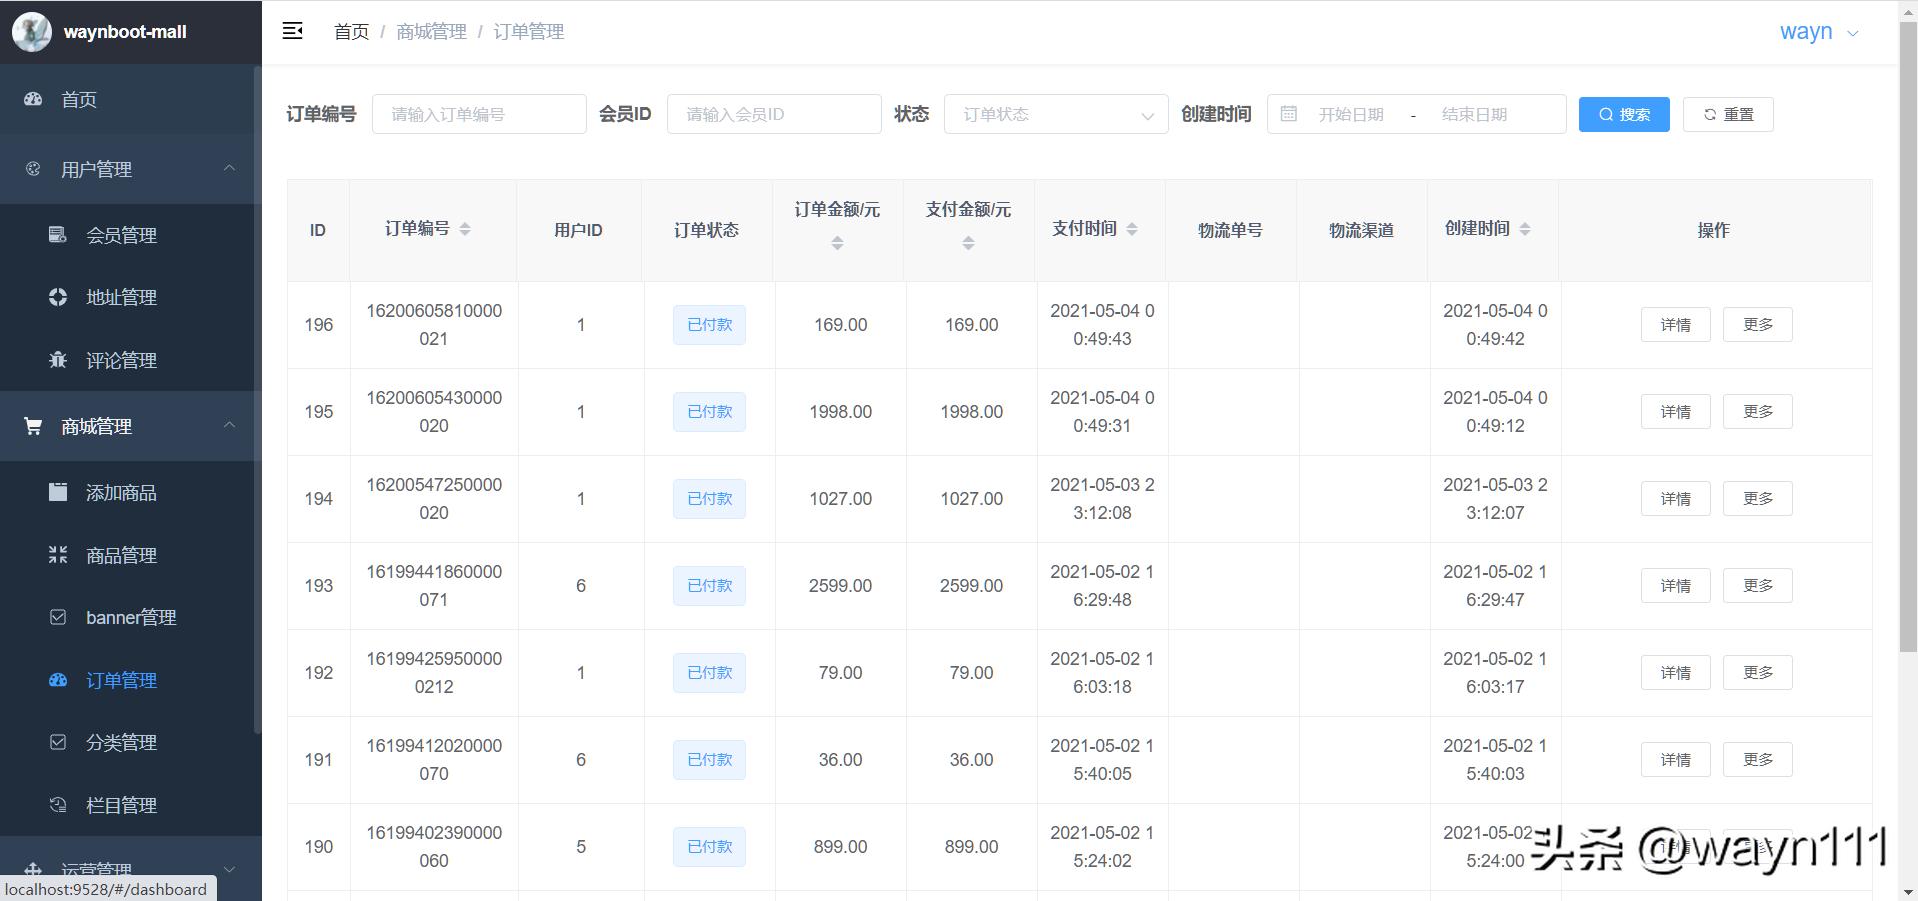The width and height of the screenshot is (1918, 901).
Task: Open 地址管理 via its sidebar icon
Action: 58,297
